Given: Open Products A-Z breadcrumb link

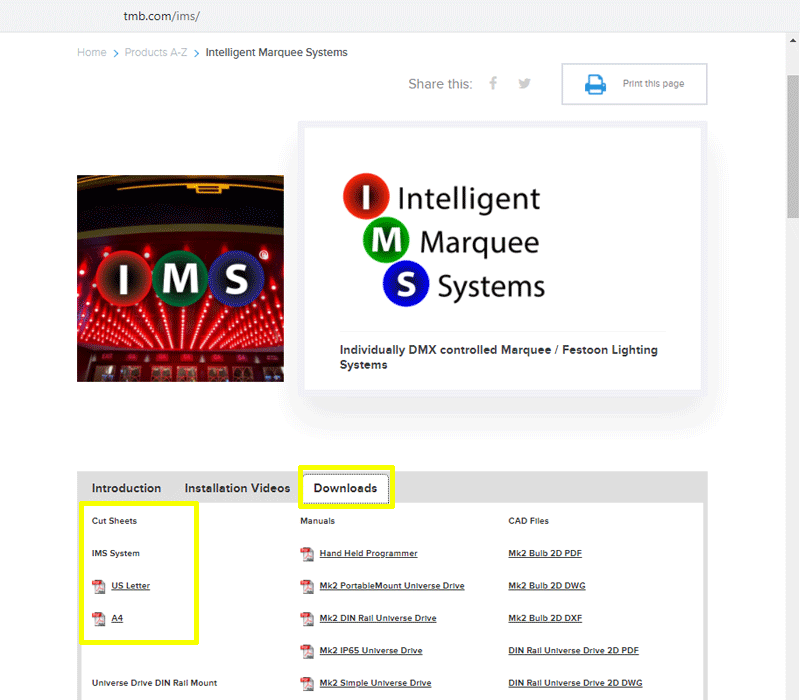Looking at the screenshot, I should (x=155, y=53).
